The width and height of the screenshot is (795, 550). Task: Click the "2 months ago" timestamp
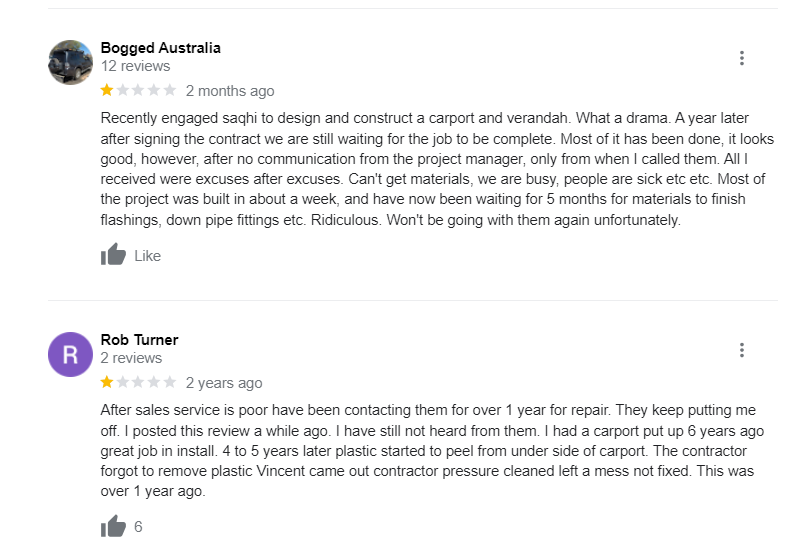tap(229, 91)
